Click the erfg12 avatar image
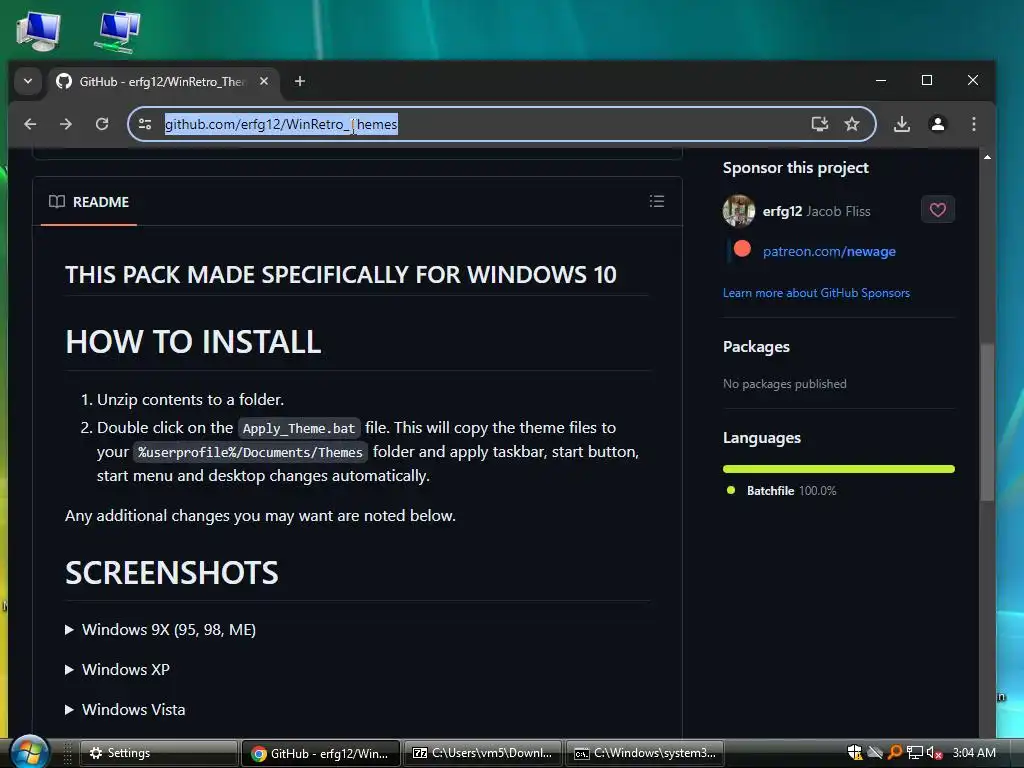The width and height of the screenshot is (1024, 768). click(739, 211)
